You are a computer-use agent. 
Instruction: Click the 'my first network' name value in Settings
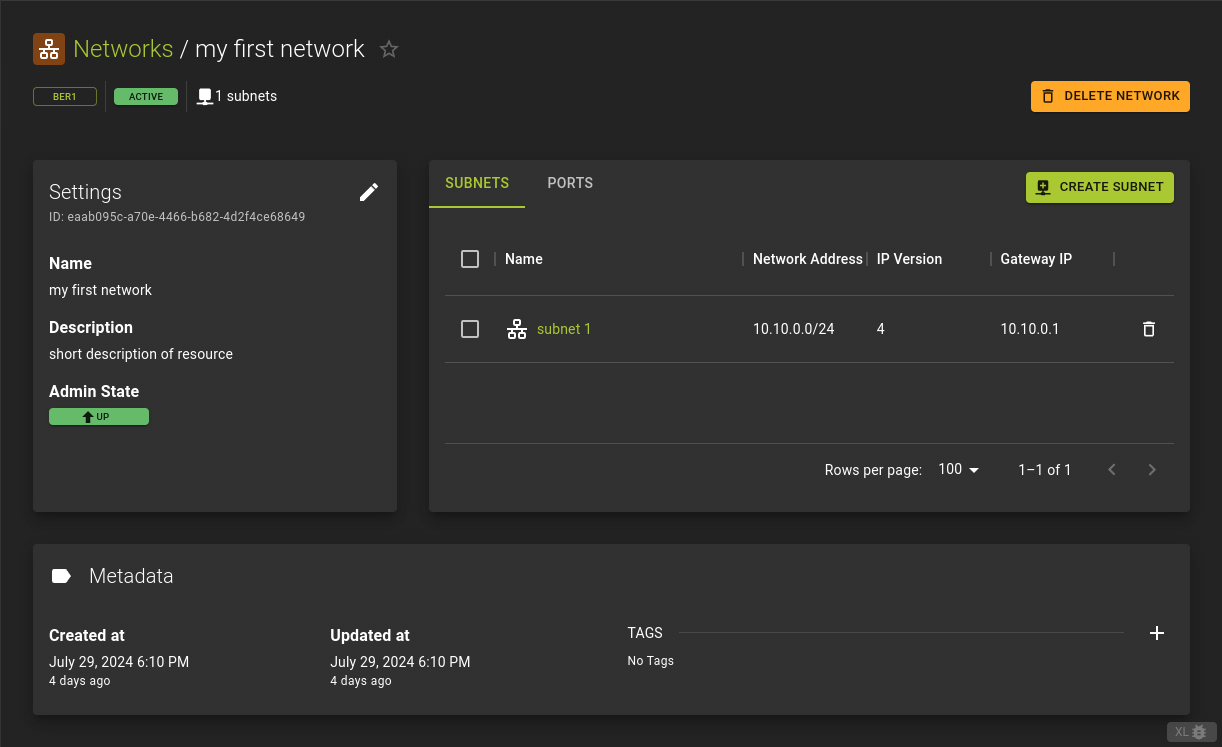101,290
